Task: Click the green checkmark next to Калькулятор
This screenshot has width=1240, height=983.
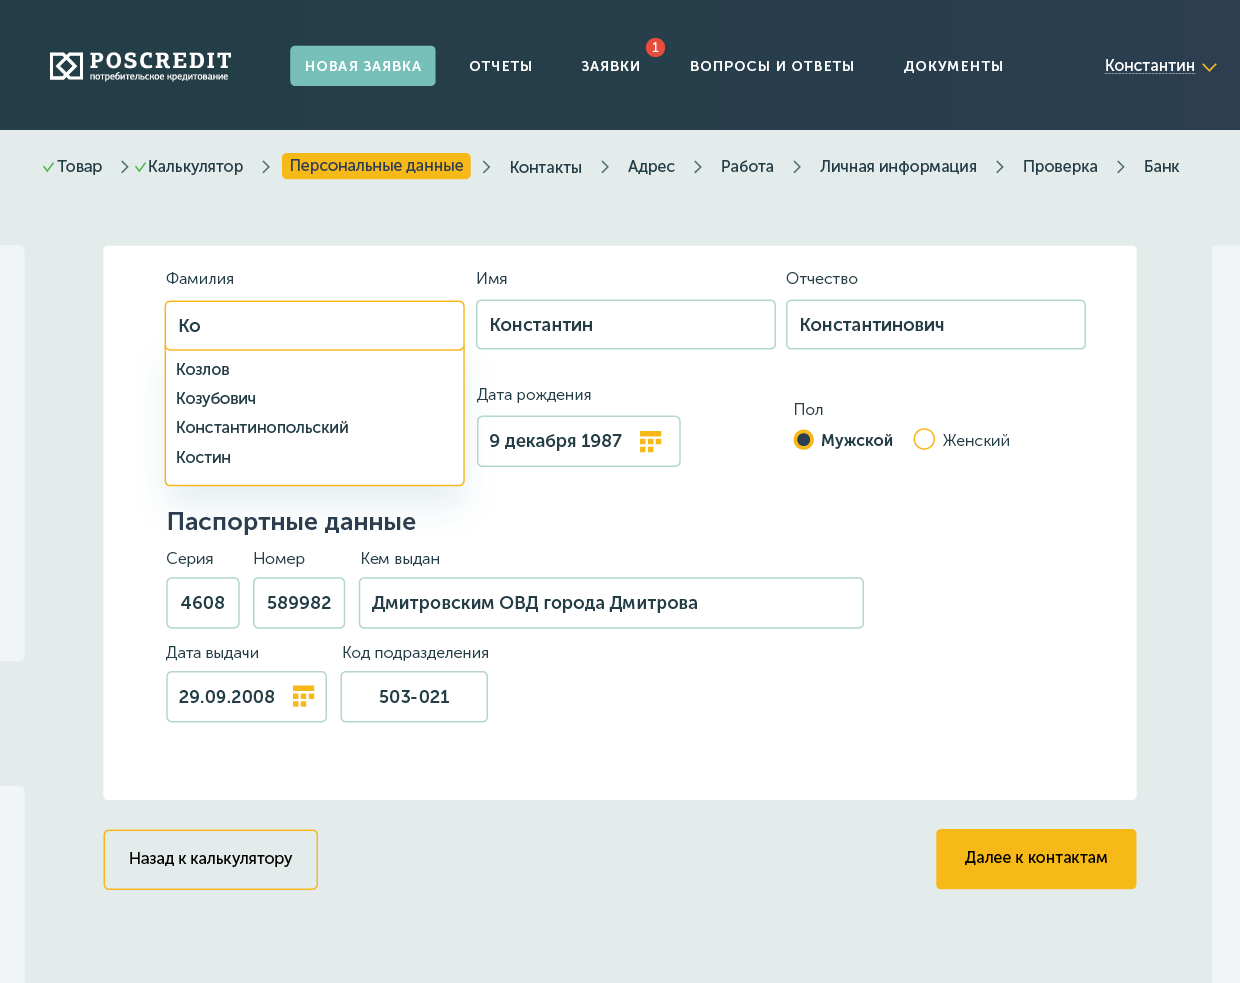Action: (140, 167)
